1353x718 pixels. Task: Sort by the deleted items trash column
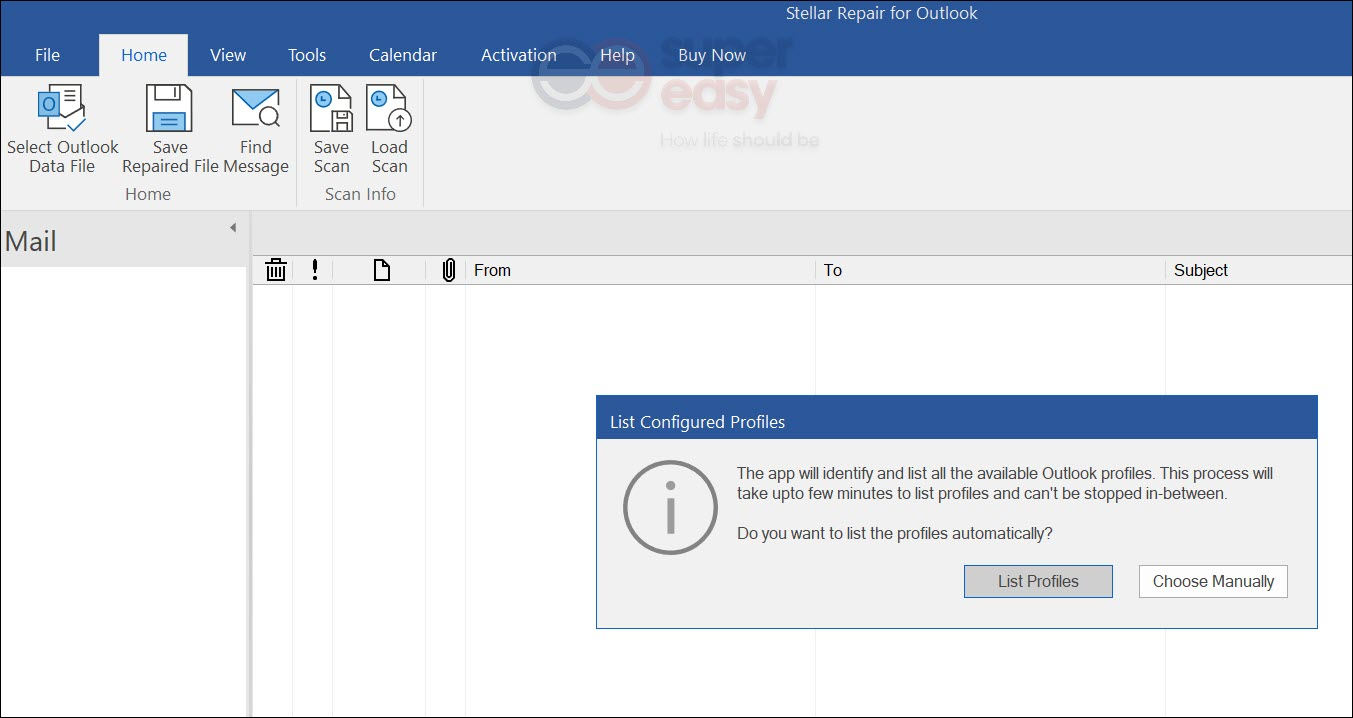click(x=276, y=270)
